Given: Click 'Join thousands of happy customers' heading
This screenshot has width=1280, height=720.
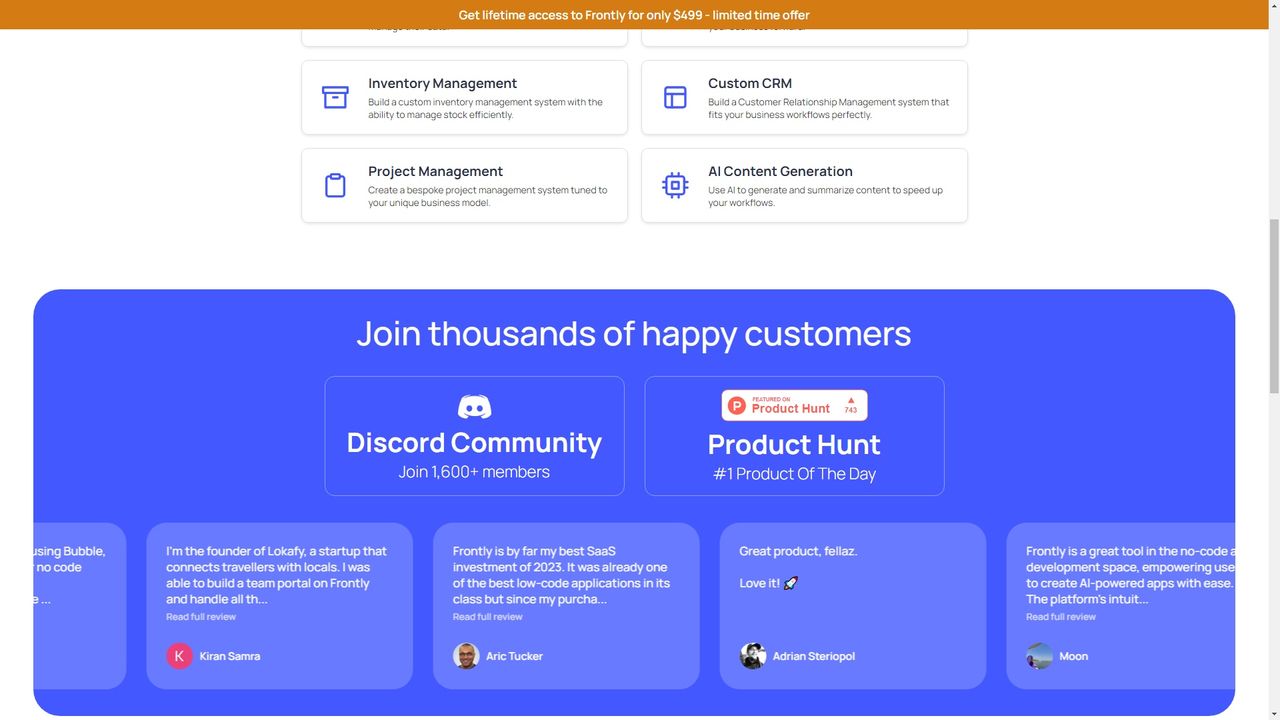Looking at the screenshot, I should 634,333.
